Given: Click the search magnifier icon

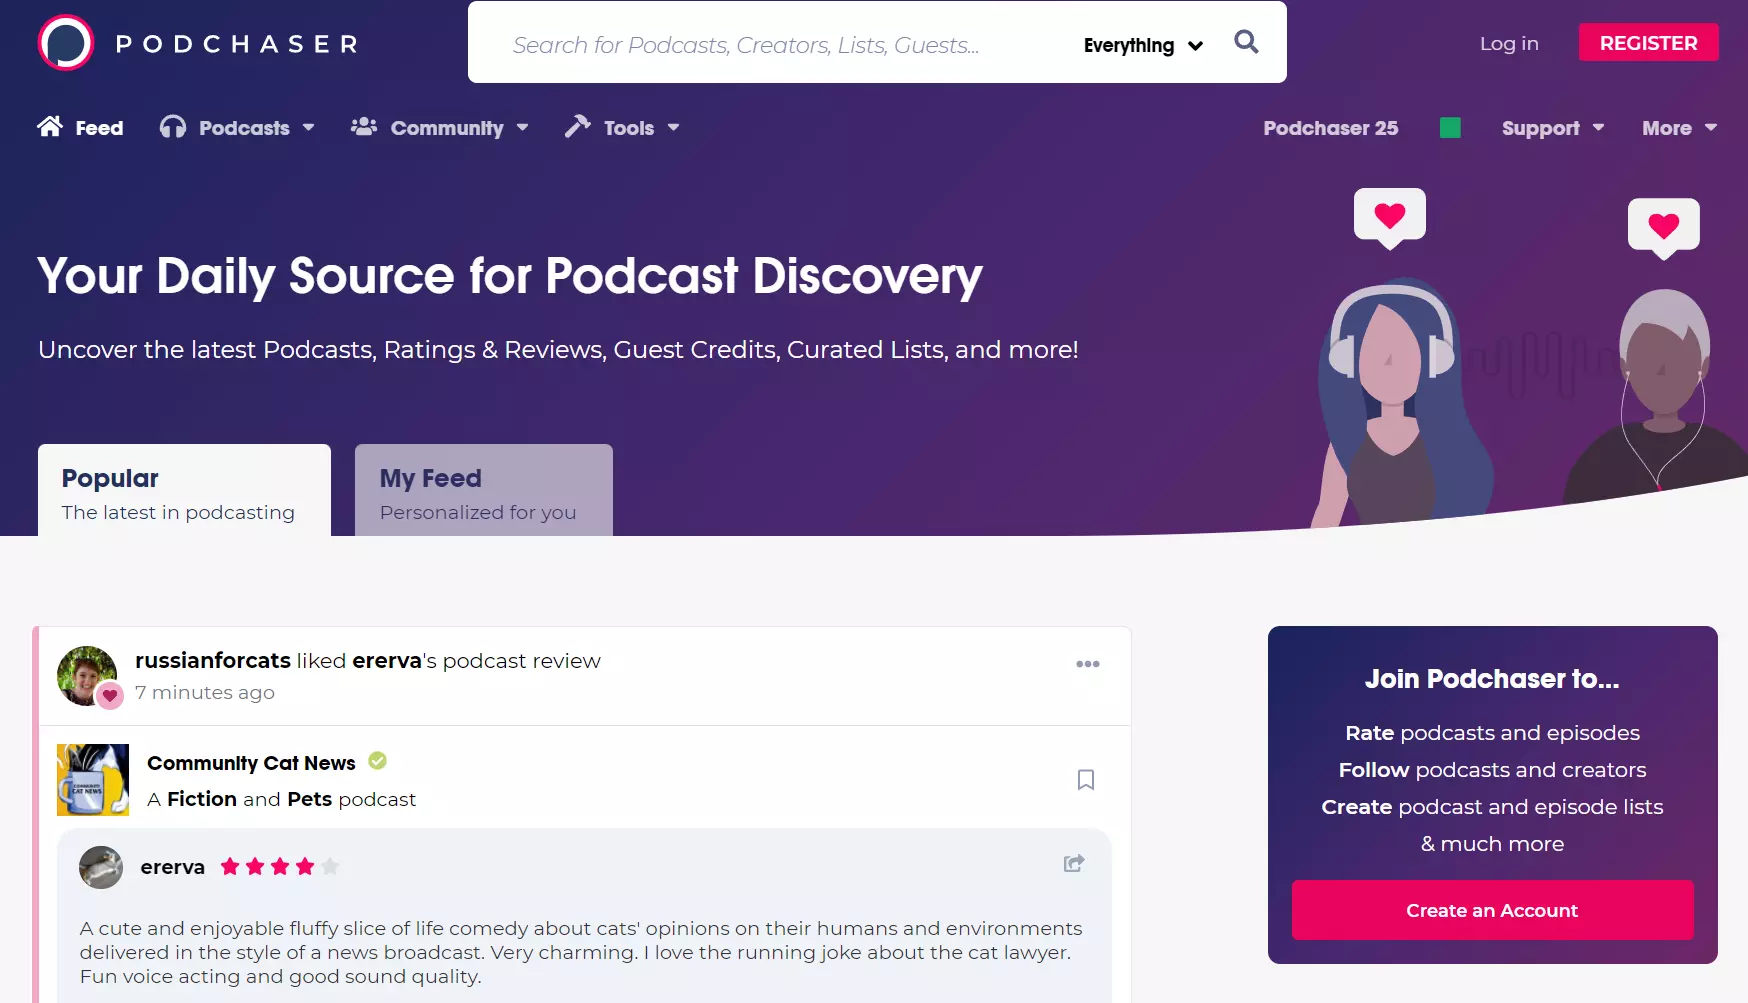Looking at the screenshot, I should (1245, 42).
